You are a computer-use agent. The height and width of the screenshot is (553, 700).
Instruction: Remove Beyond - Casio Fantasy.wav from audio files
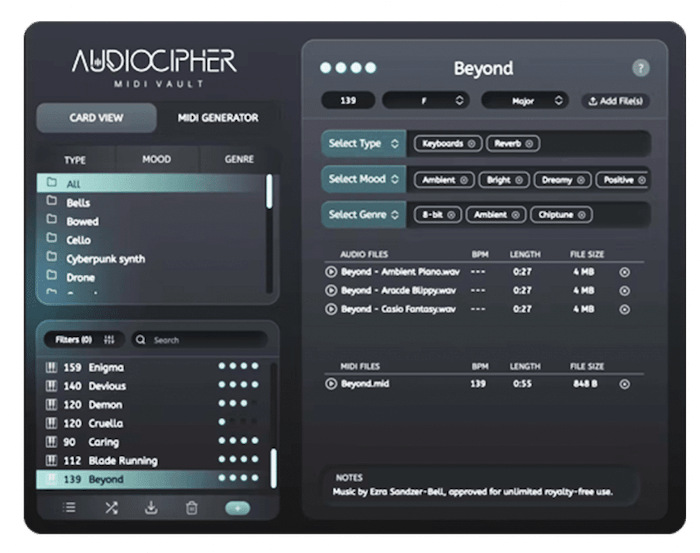click(x=624, y=309)
